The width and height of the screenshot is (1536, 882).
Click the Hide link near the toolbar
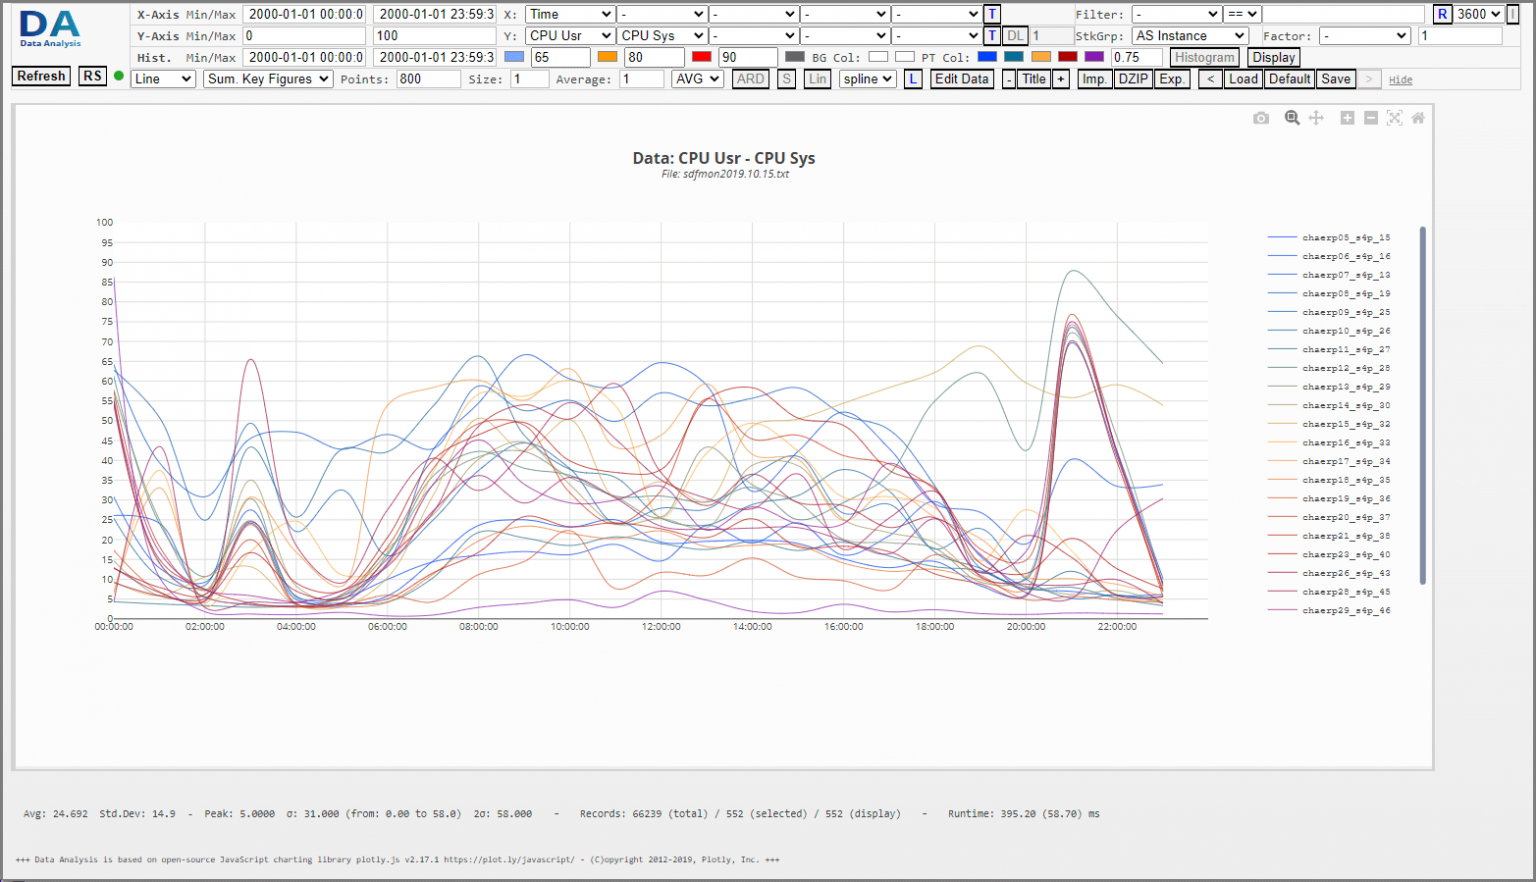(1400, 79)
